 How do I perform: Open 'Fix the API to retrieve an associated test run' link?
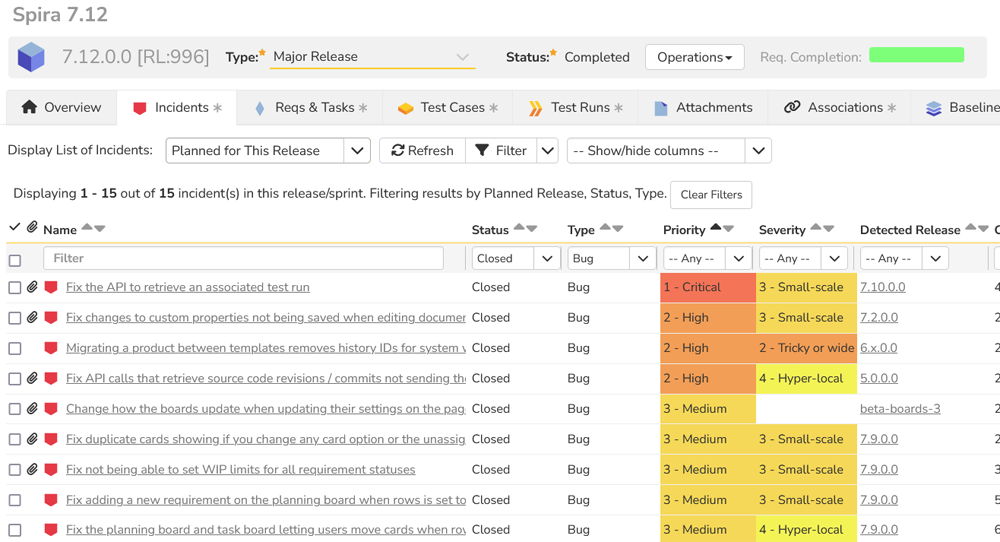(188, 287)
